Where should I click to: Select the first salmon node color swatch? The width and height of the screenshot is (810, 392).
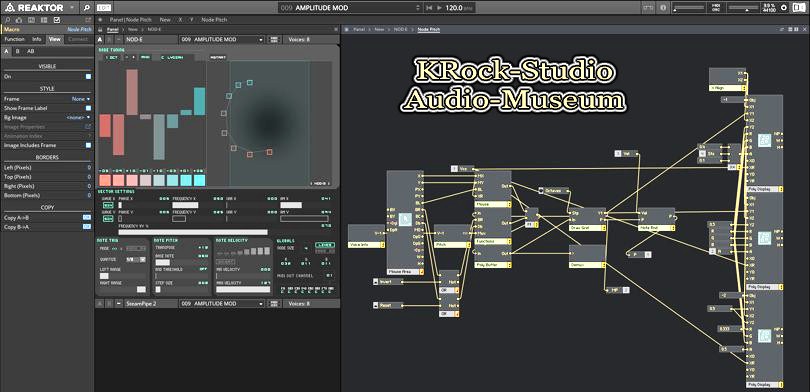point(105,180)
